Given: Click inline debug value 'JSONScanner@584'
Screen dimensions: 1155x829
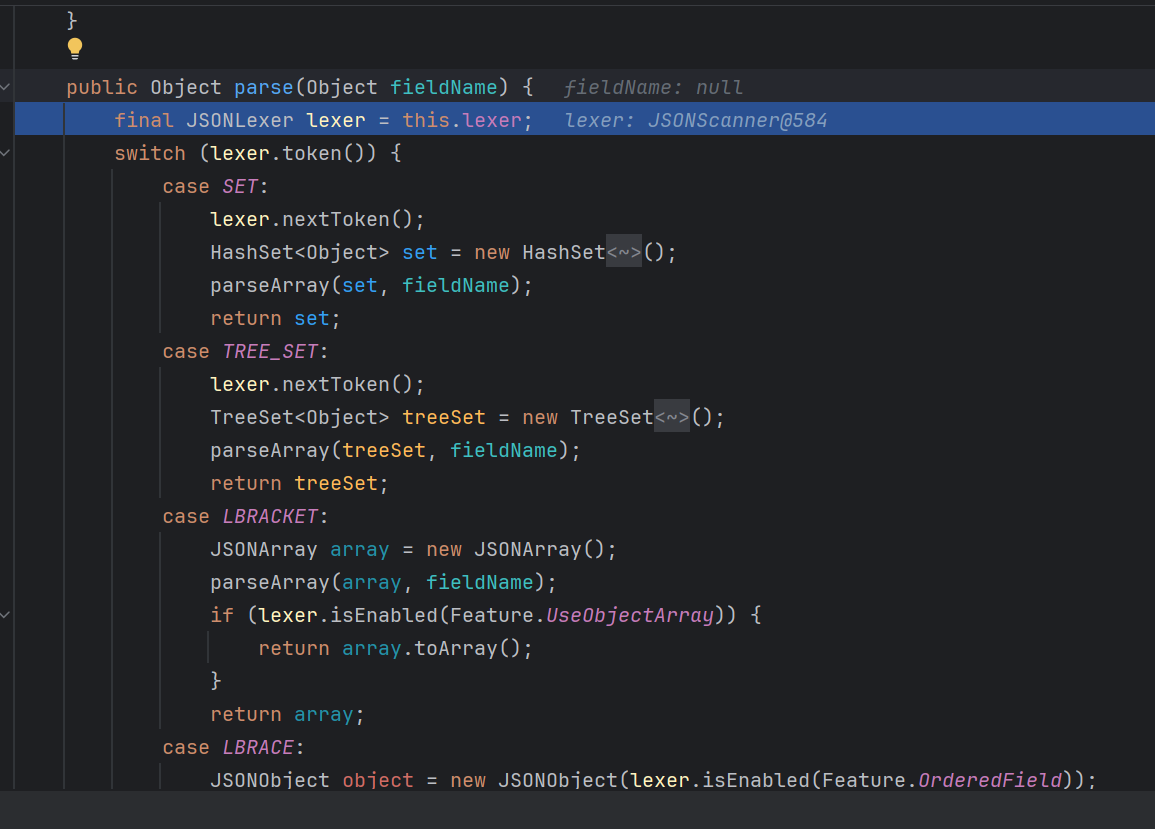Looking at the screenshot, I should coord(737,121).
